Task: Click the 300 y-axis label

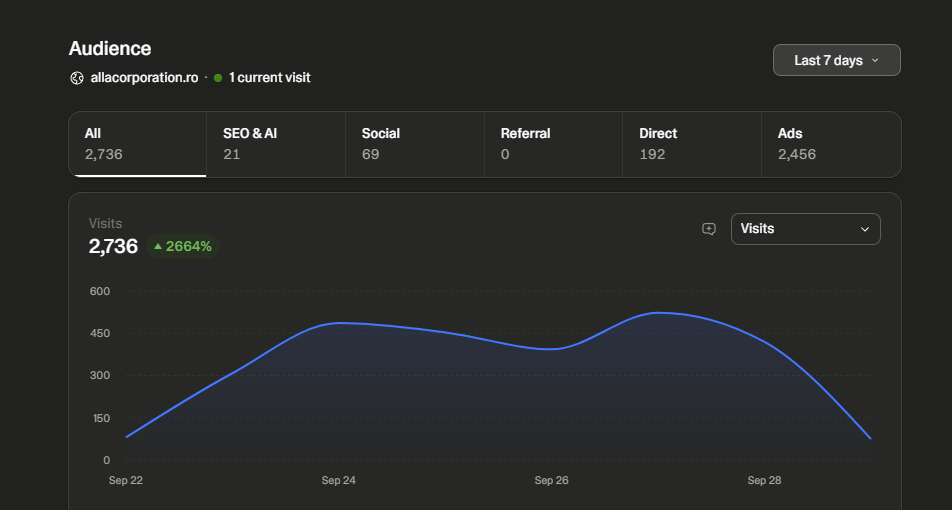Action: point(100,375)
